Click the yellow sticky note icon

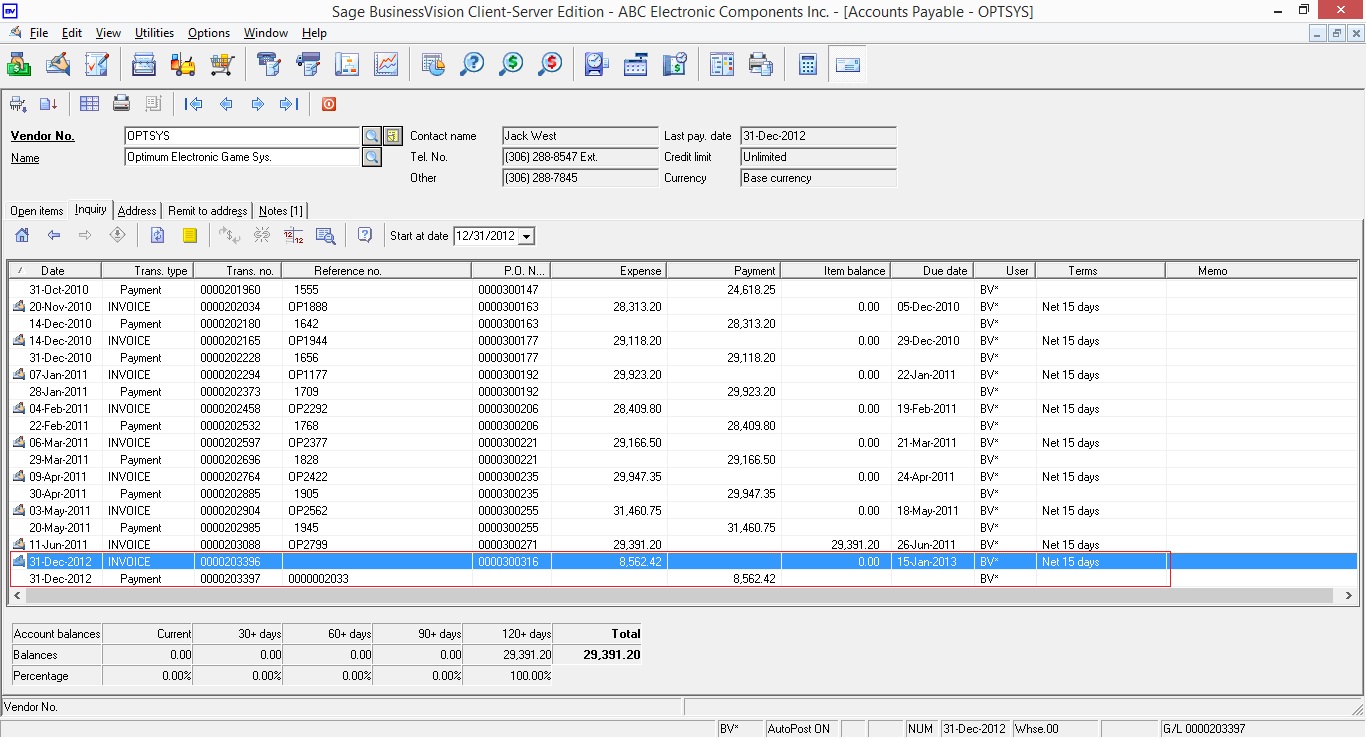coord(189,236)
